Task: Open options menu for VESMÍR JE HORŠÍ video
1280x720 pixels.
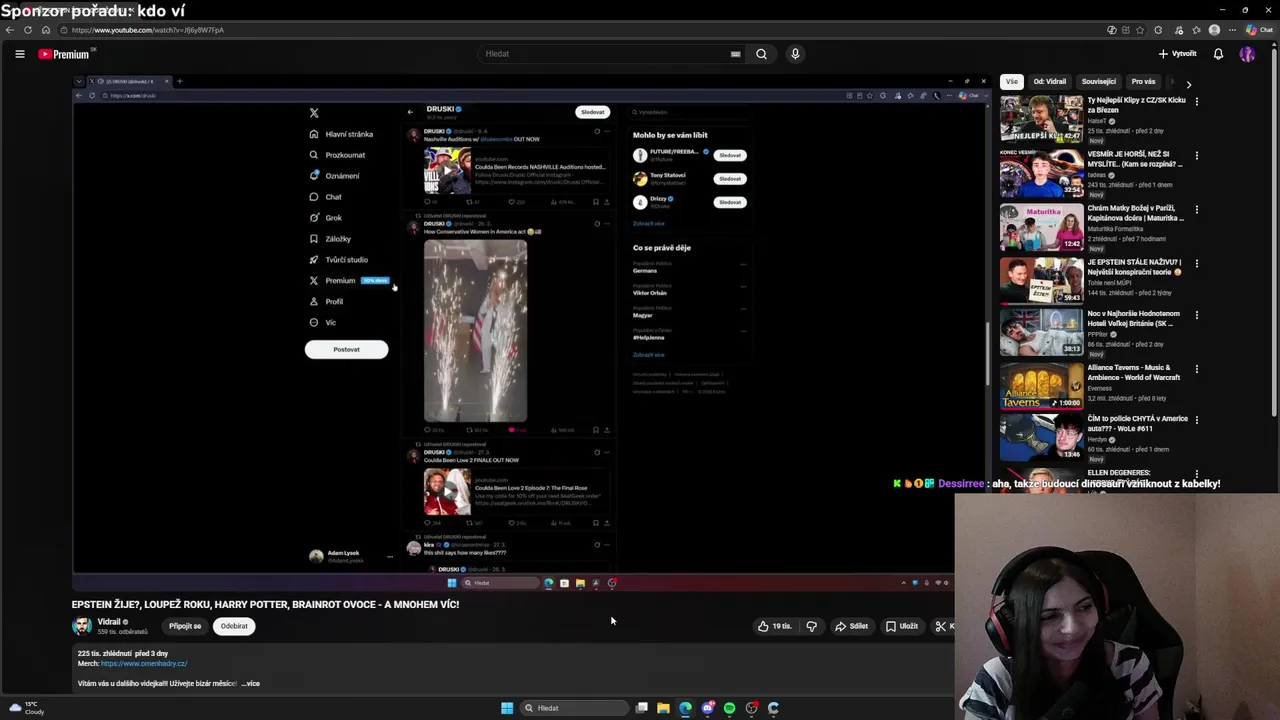Action: (1196, 155)
